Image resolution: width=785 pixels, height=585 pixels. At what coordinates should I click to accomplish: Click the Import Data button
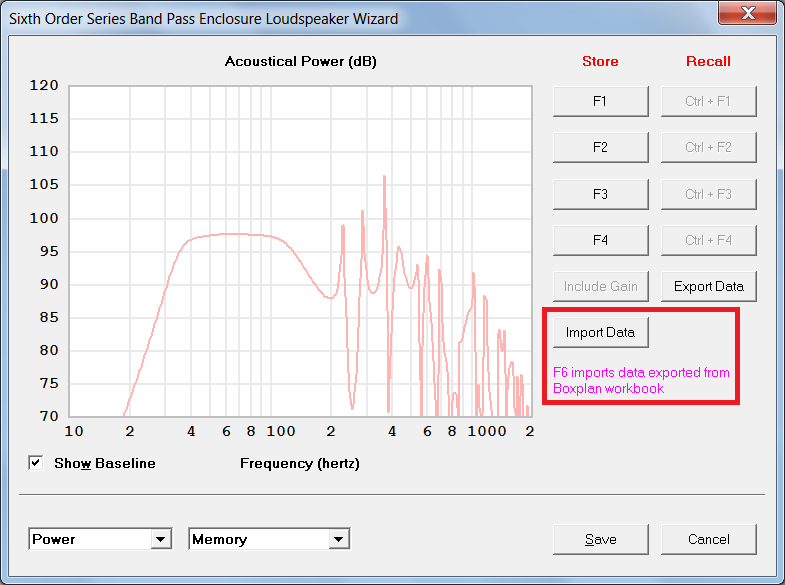pyautogui.click(x=600, y=332)
